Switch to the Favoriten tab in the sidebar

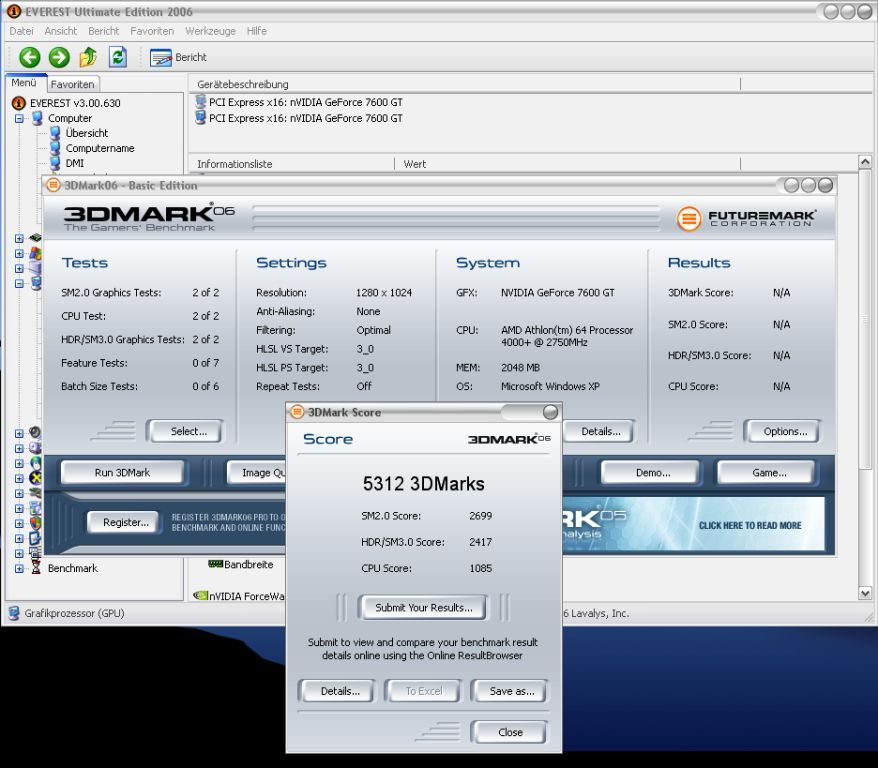(72, 85)
